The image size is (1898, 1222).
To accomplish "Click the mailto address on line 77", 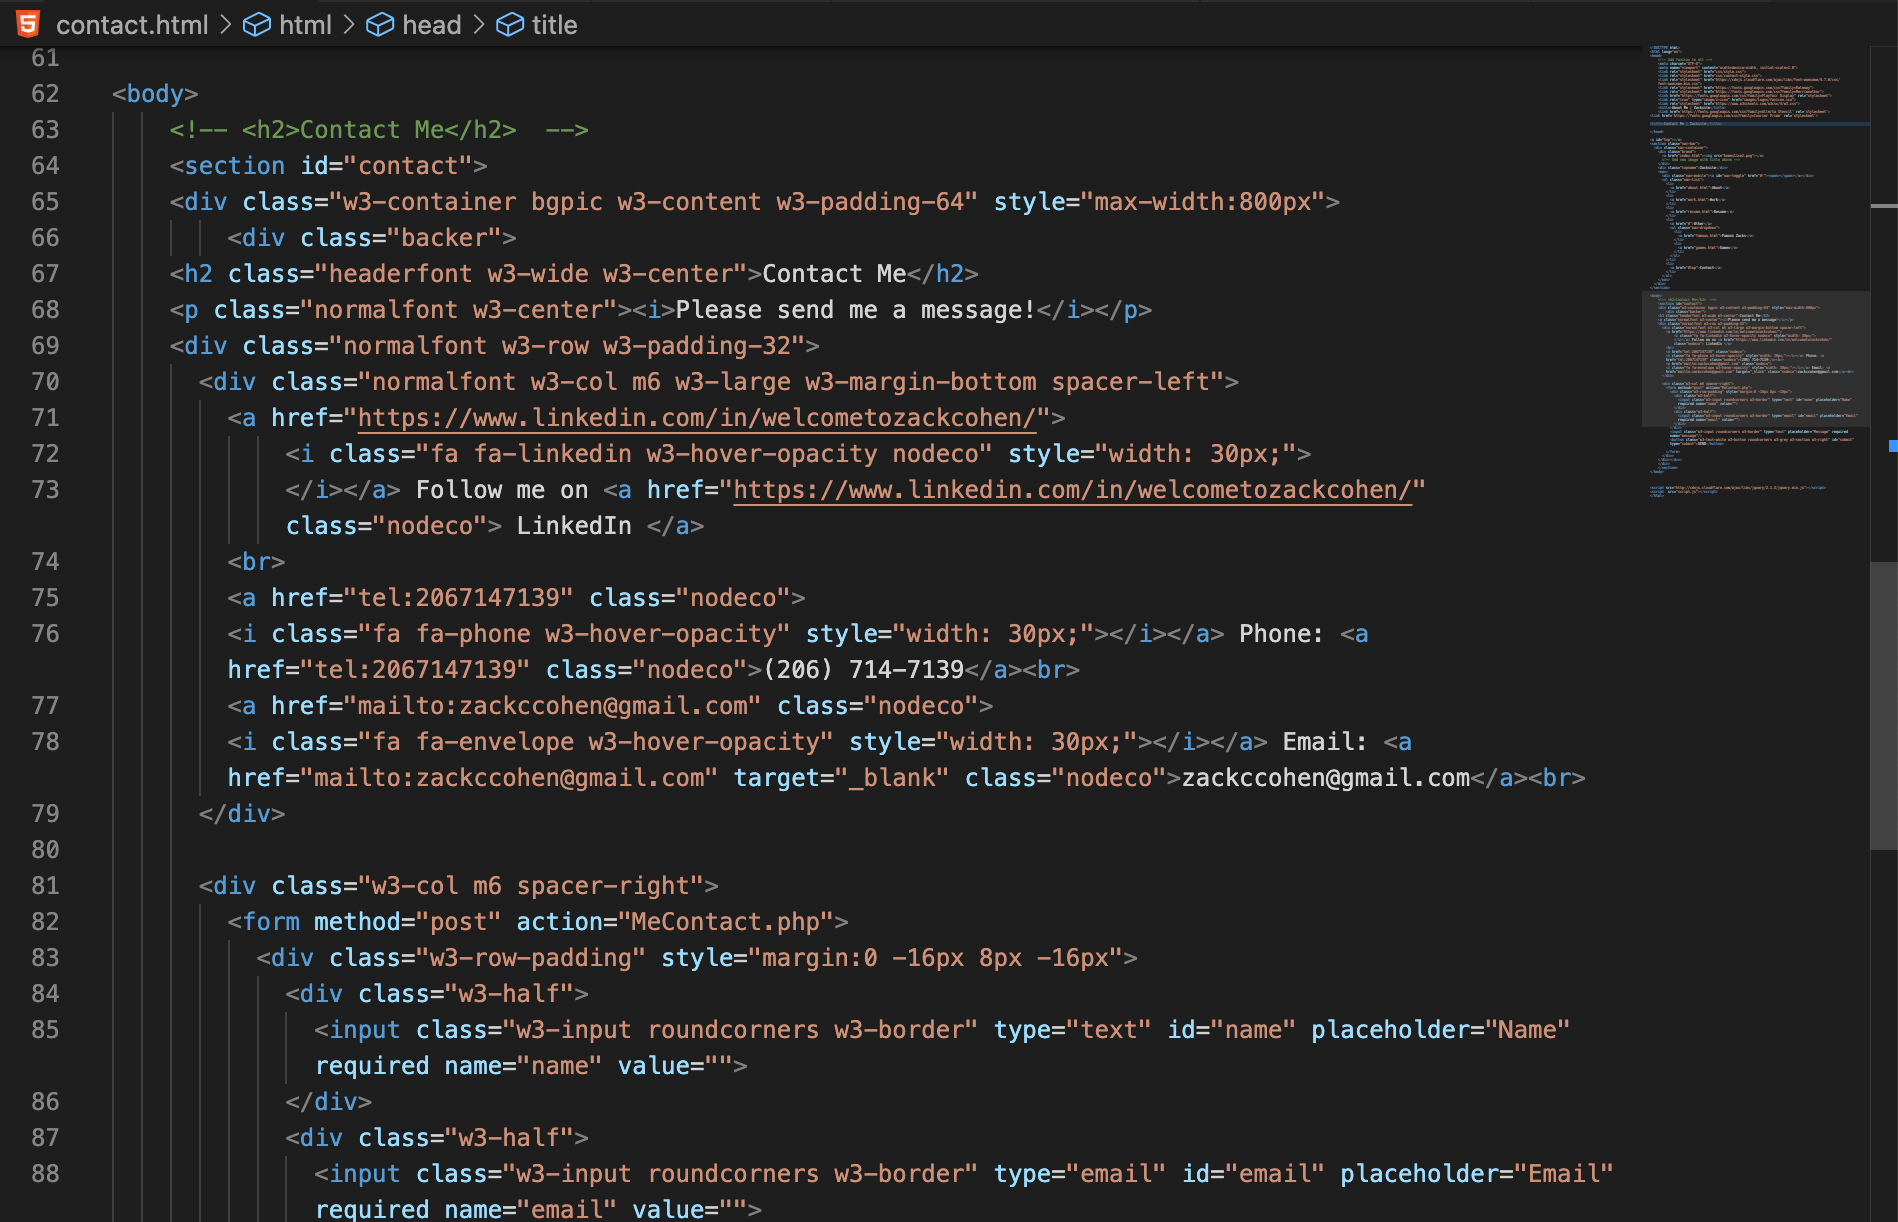I will [x=553, y=706].
